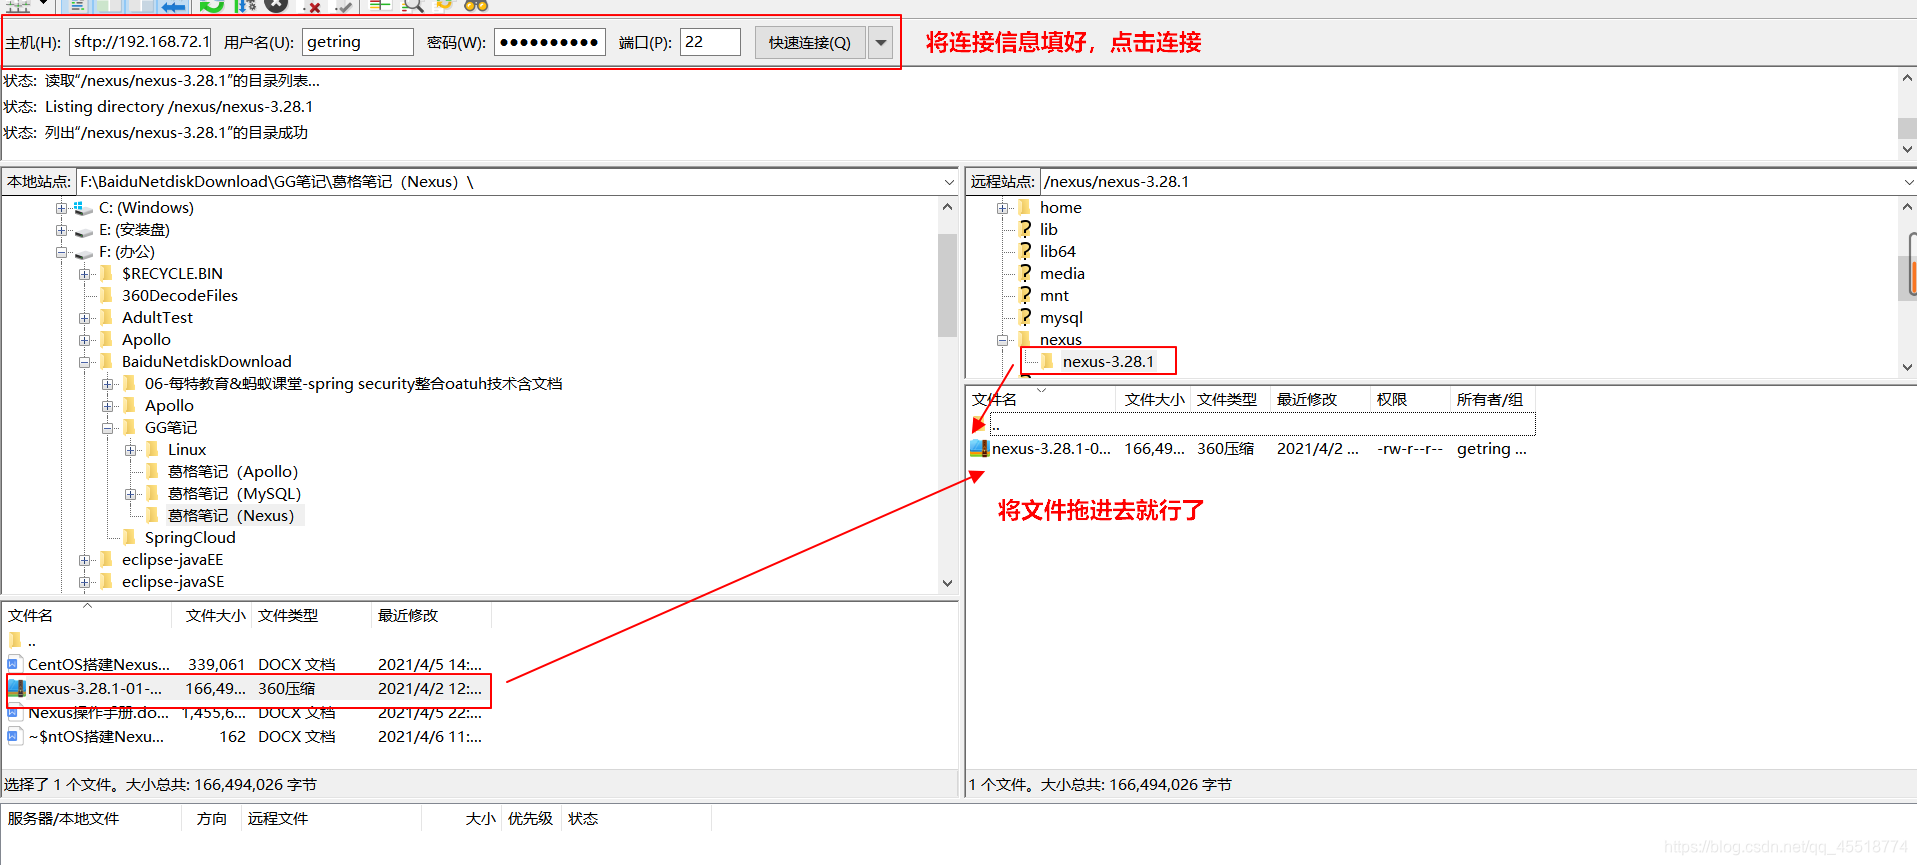Collapse the GG笔记 folder node

tap(108, 428)
